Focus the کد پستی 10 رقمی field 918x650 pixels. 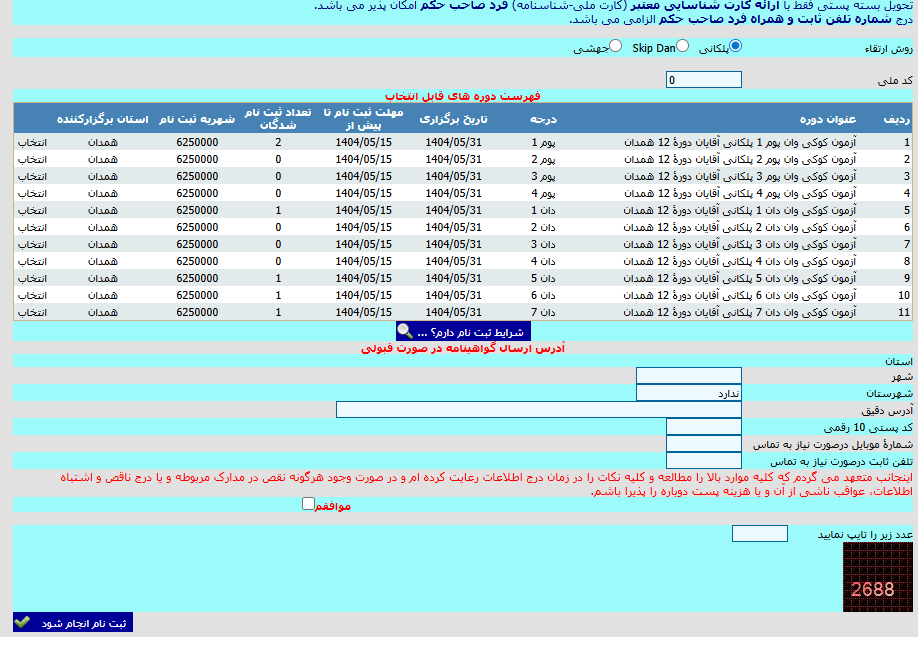coord(704,427)
